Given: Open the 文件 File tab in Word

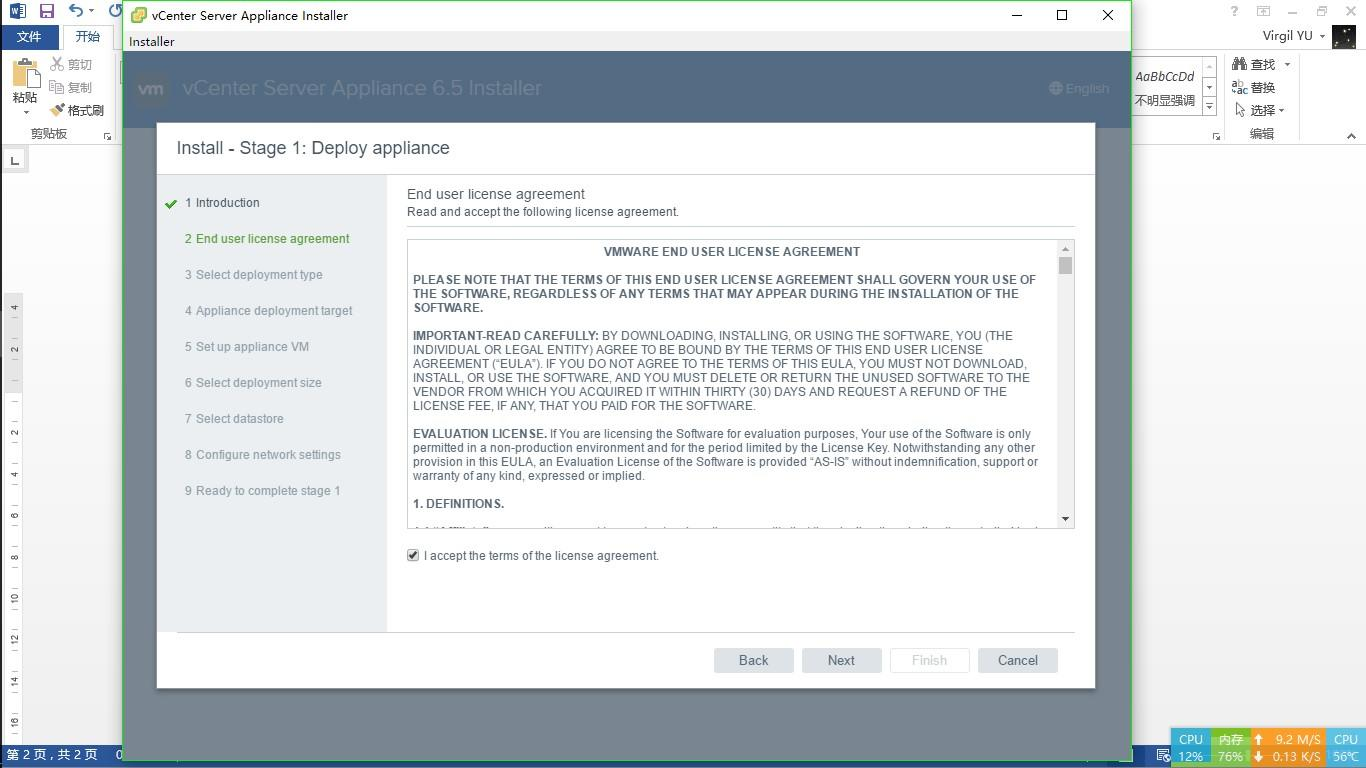Looking at the screenshot, I should pyautogui.click(x=29, y=36).
